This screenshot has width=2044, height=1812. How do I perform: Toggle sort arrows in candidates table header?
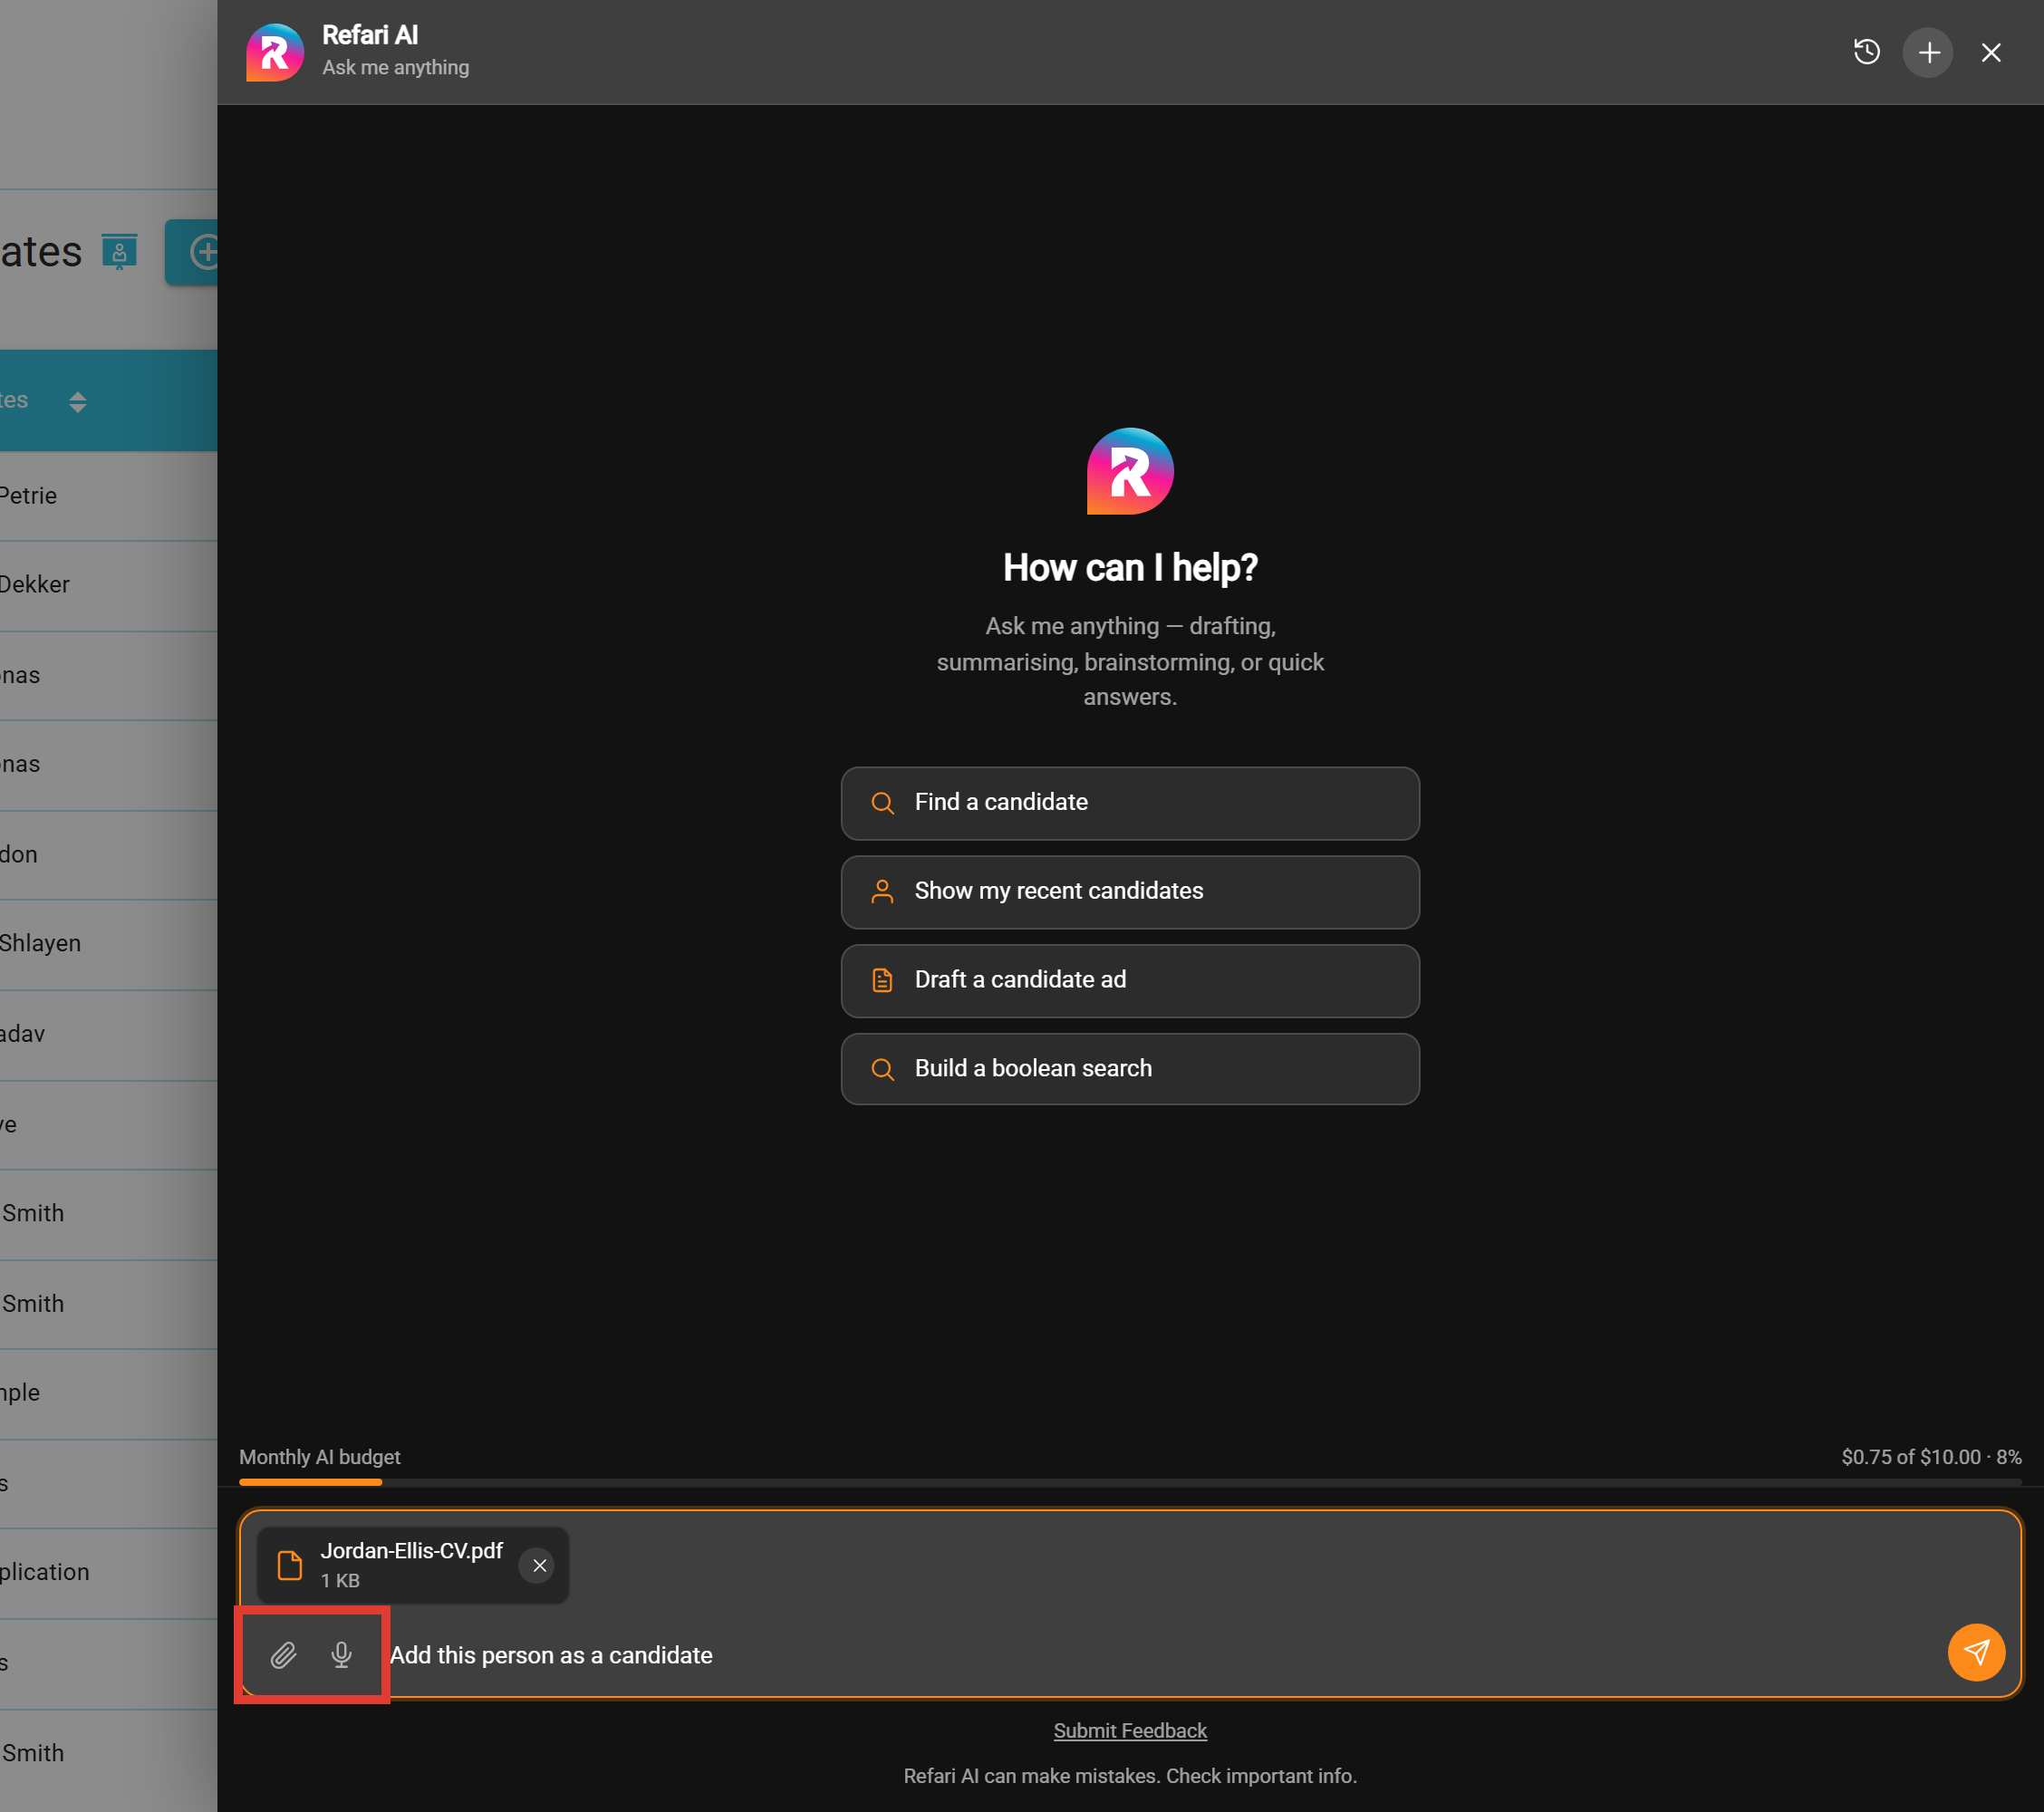point(78,402)
